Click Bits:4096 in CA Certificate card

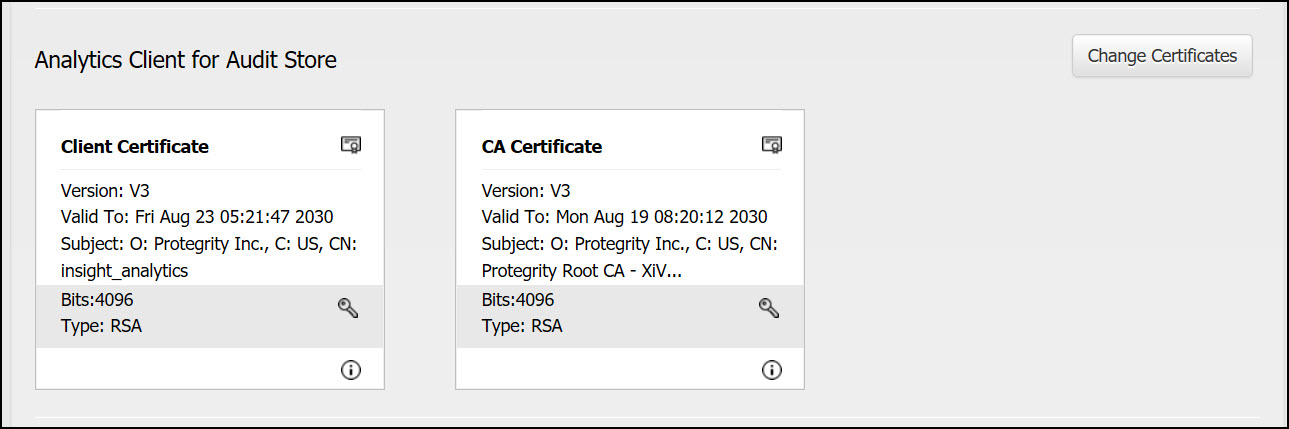(x=518, y=300)
